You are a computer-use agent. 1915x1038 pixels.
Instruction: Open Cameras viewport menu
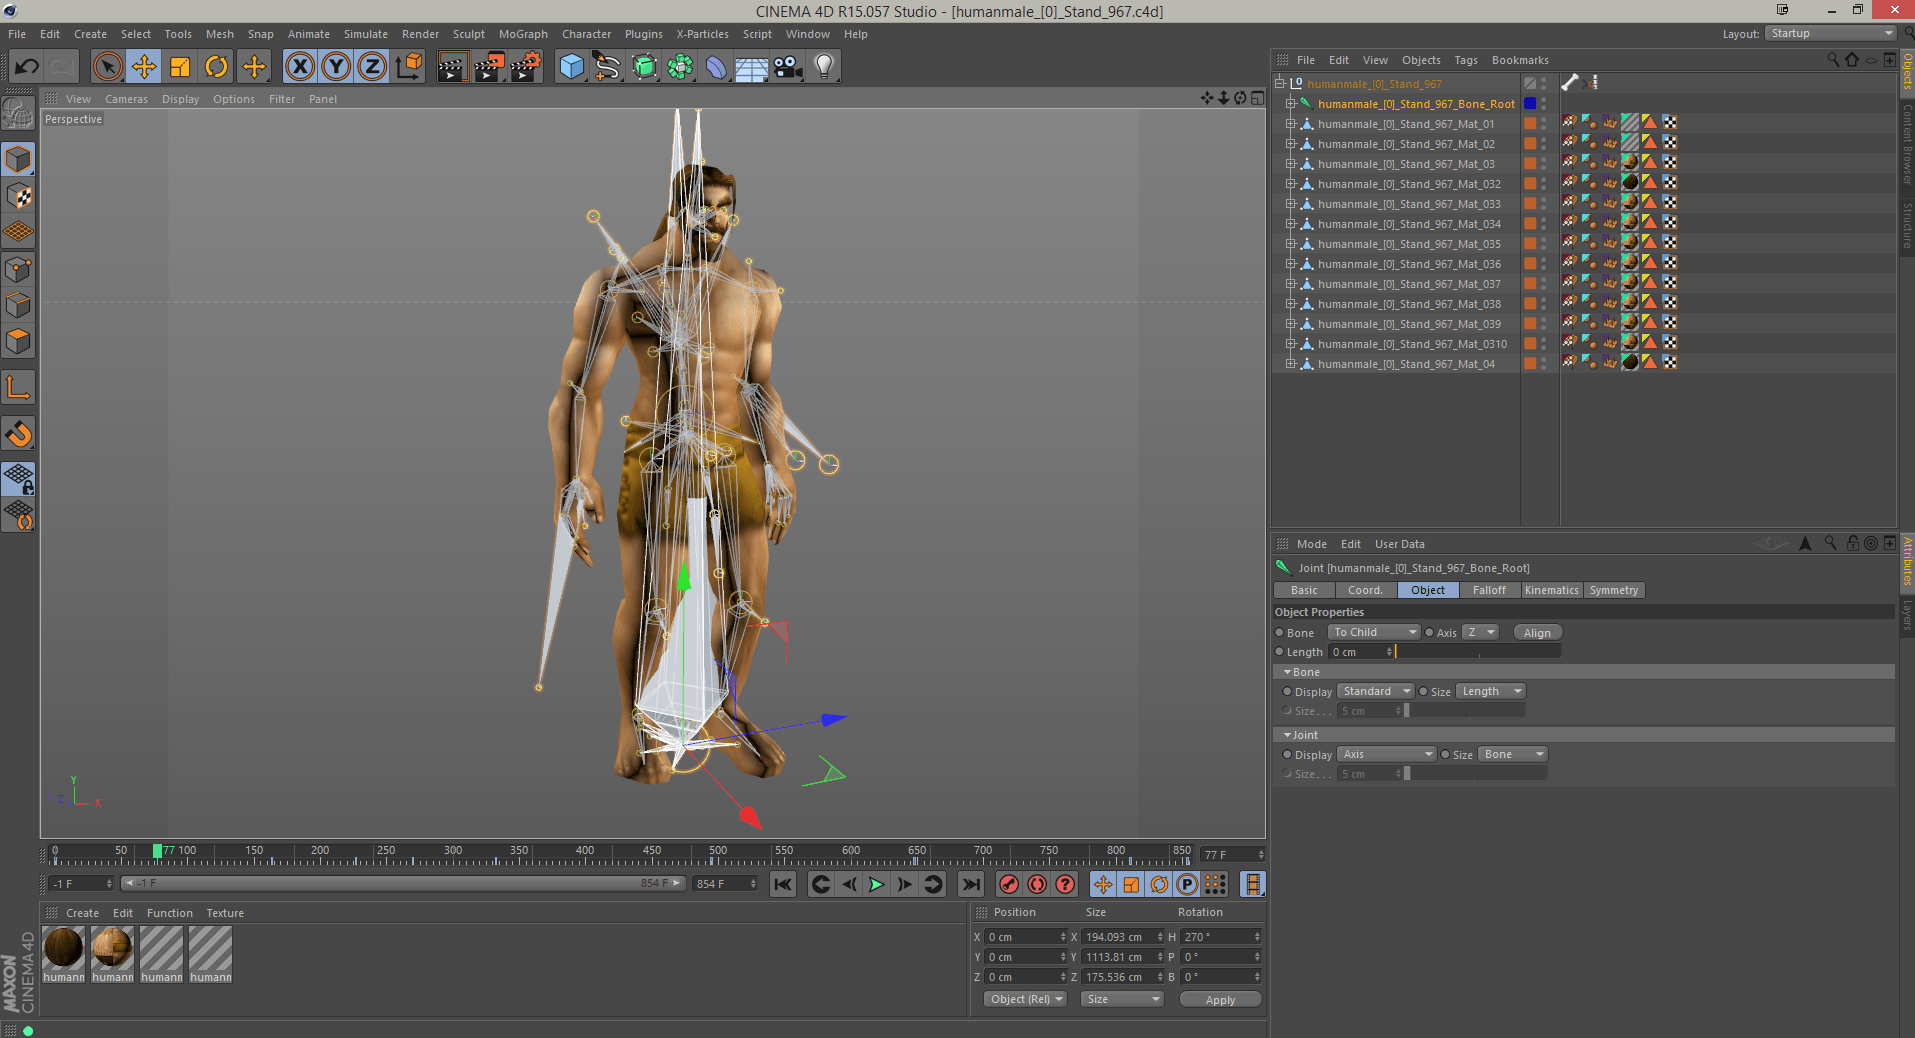126,99
